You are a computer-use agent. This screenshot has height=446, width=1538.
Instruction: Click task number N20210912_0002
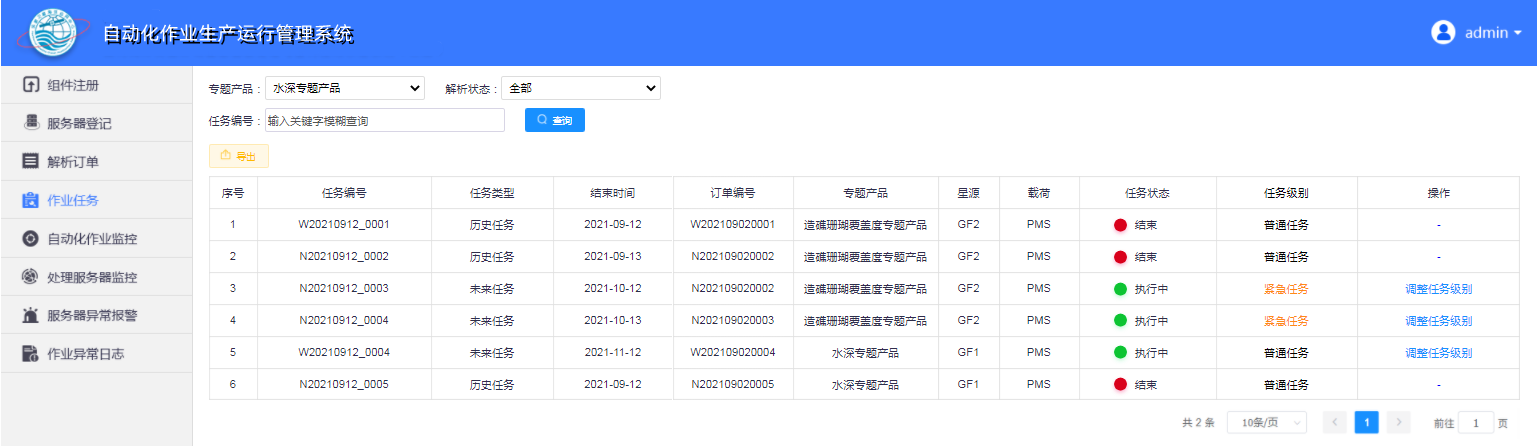(344, 256)
